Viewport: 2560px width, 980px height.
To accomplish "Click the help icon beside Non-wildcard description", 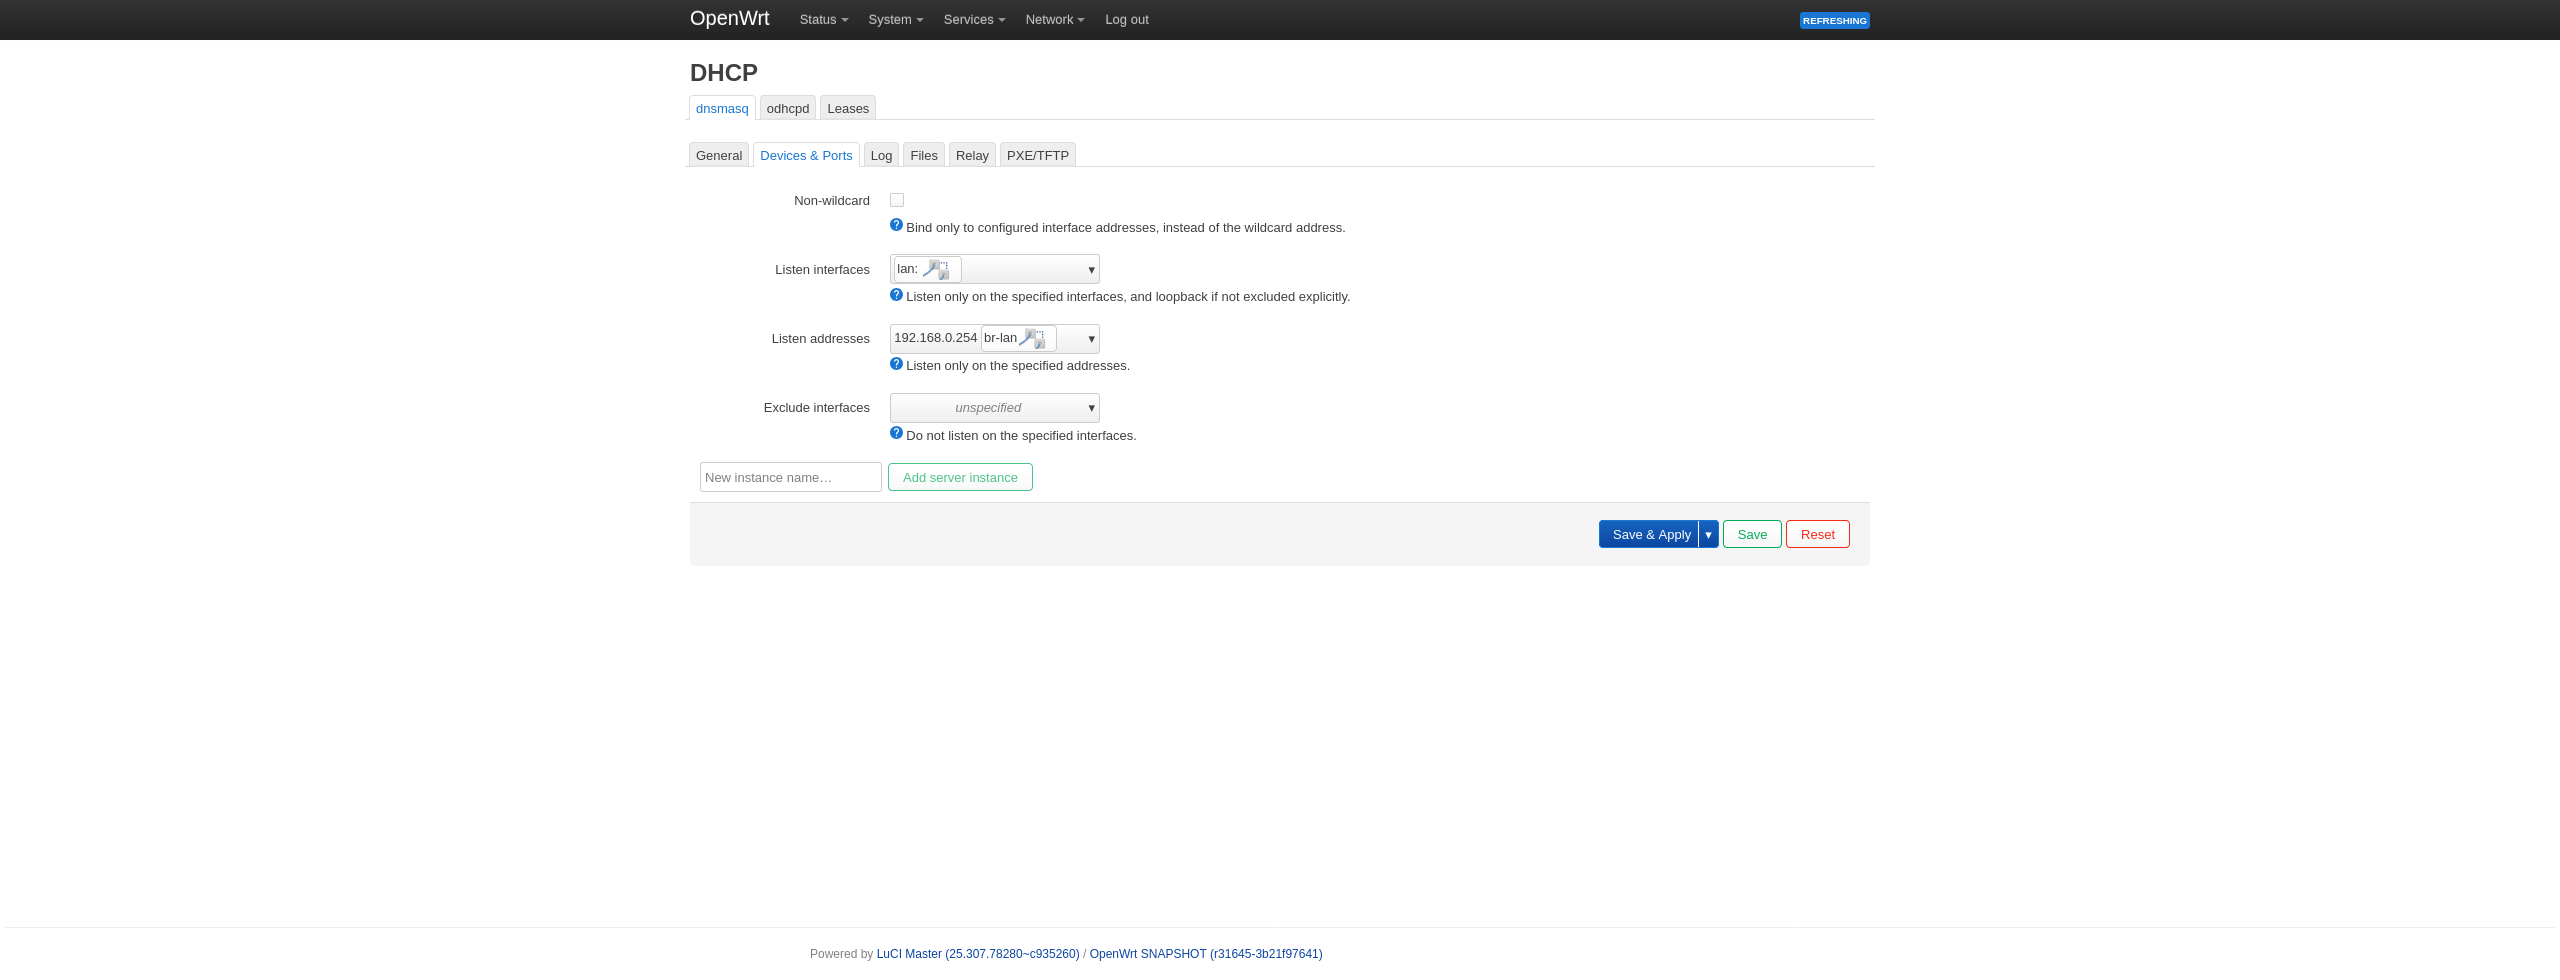I will pyautogui.click(x=896, y=225).
